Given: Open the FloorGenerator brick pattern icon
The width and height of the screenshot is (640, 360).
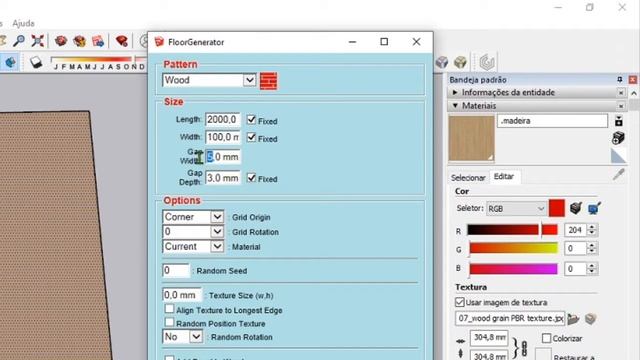Looking at the screenshot, I should (x=268, y=80).
